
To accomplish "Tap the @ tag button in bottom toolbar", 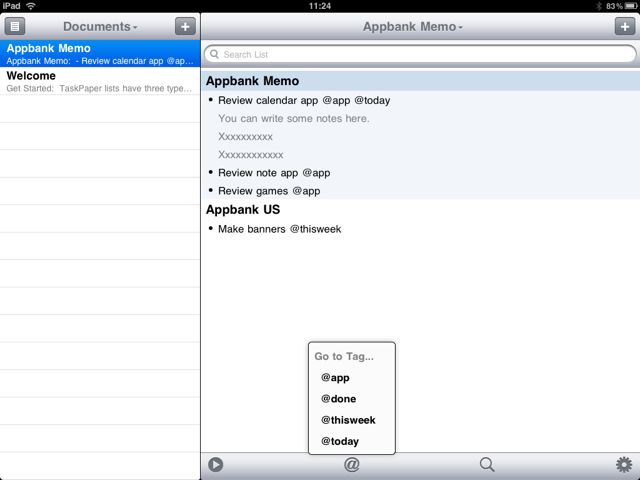I will click(351, 464).
